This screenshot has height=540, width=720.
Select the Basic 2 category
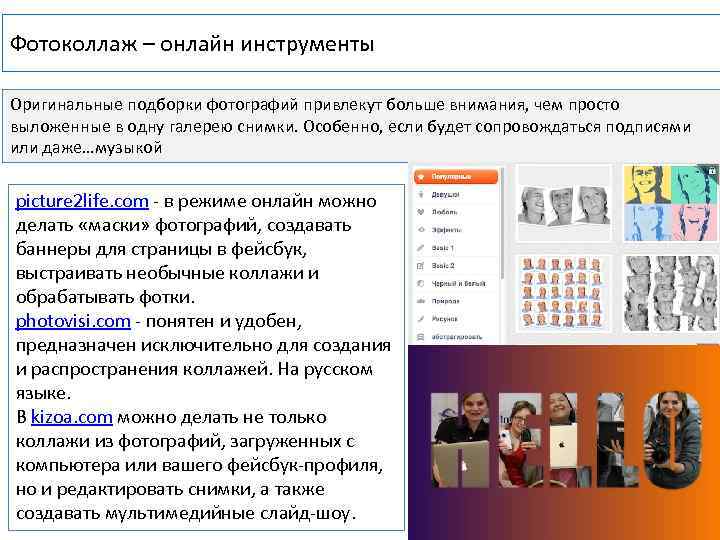(x=443, y=266)
